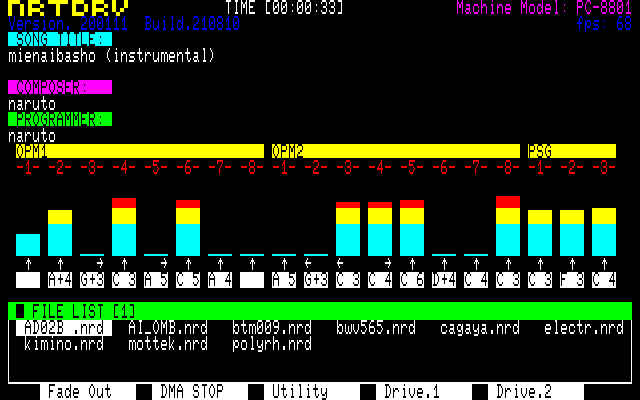This screenshot has width=640, height=400.
Task: Click the PSG channel group header
Action: pyautogui.click(x=571, y=151)
